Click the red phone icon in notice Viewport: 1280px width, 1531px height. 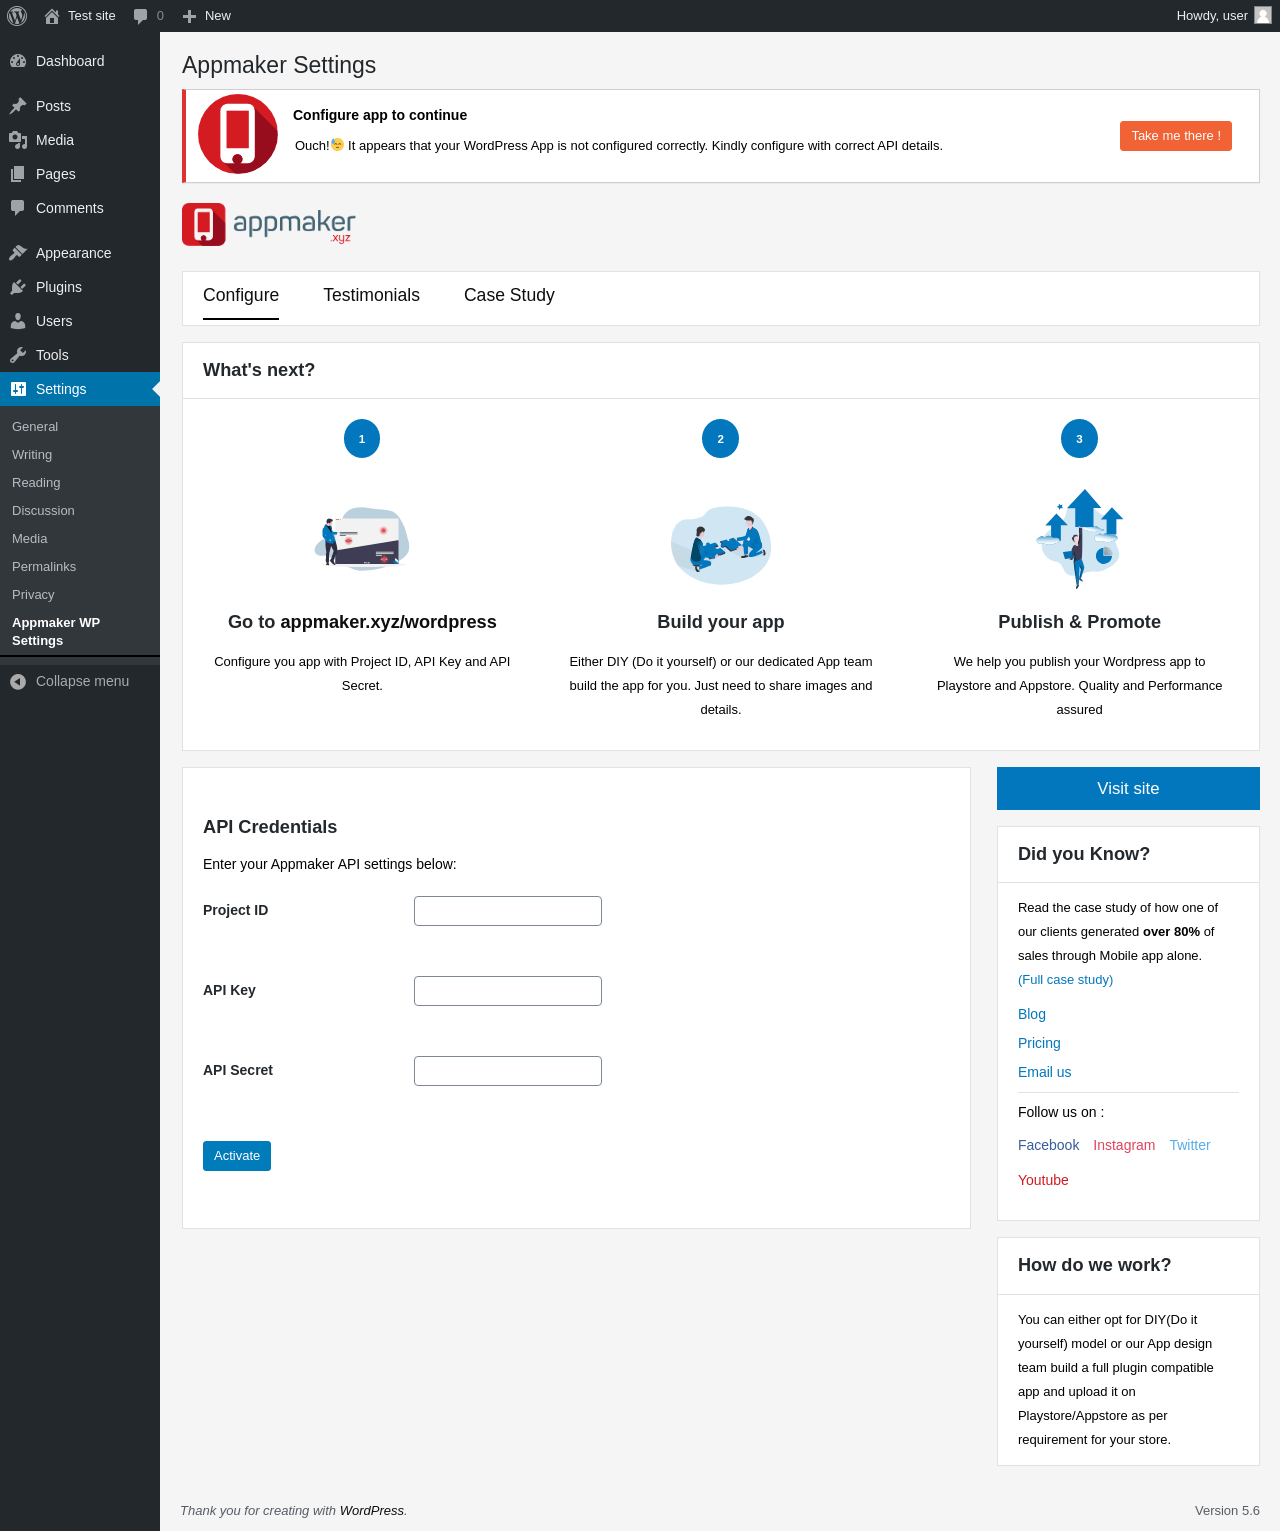pos(238,134)
